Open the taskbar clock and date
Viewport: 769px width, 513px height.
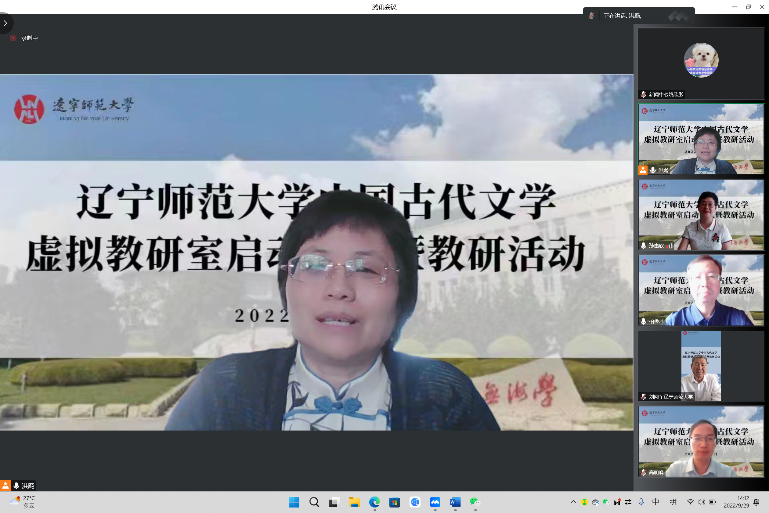click(742, 502)
